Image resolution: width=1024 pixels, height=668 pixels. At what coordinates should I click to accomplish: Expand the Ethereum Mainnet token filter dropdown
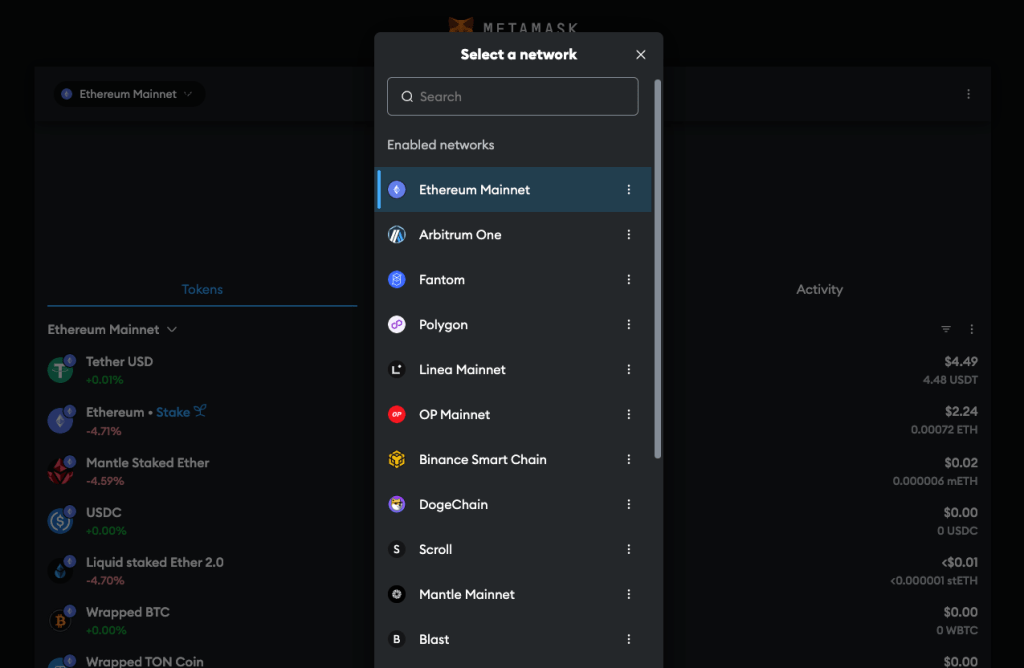112,329
